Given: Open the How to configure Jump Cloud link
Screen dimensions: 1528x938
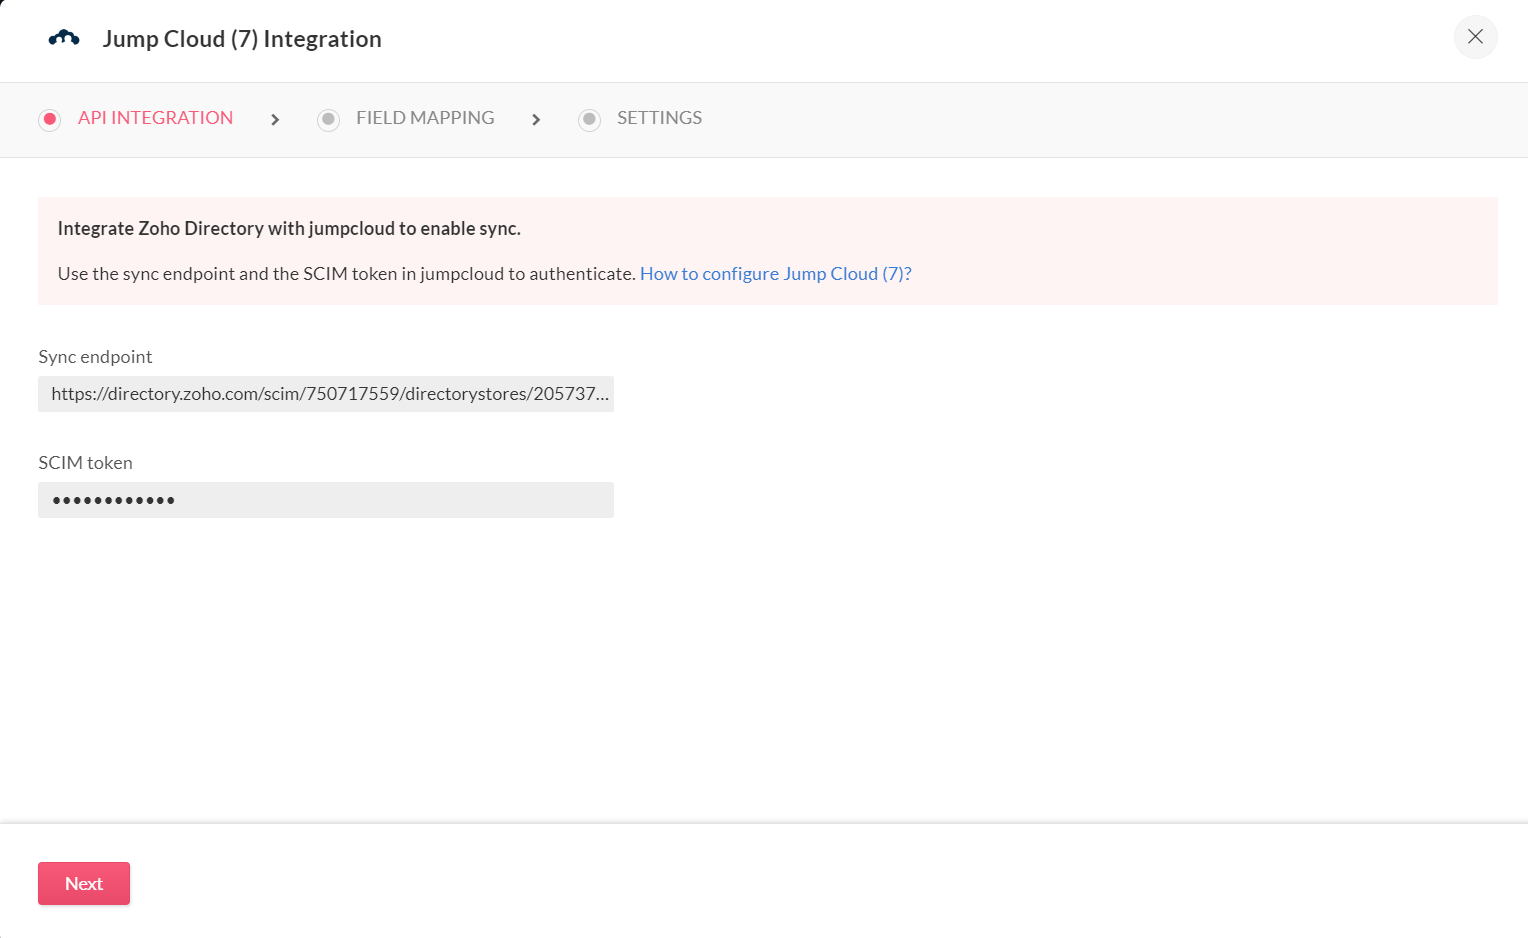Looking at the screenshot, I should 775,274.
